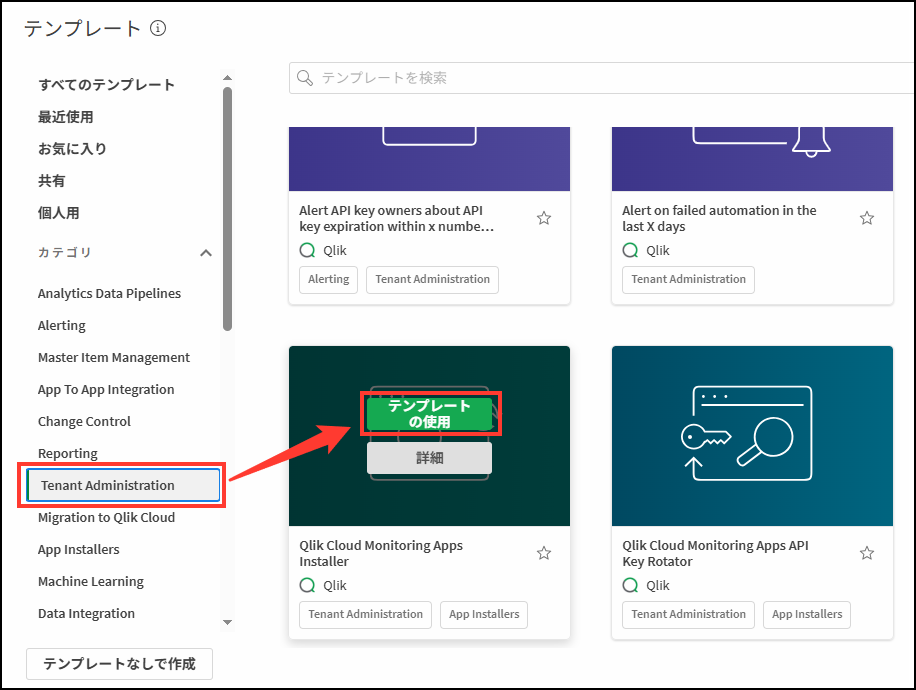Click sidebar scroll up arrow

pos(227,78)
